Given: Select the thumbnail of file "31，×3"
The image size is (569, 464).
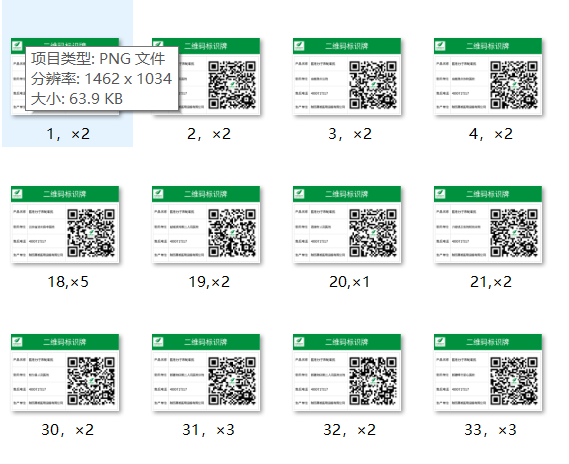Looking at the screenshot, I should pyautogui.click(x=206, y=373).
